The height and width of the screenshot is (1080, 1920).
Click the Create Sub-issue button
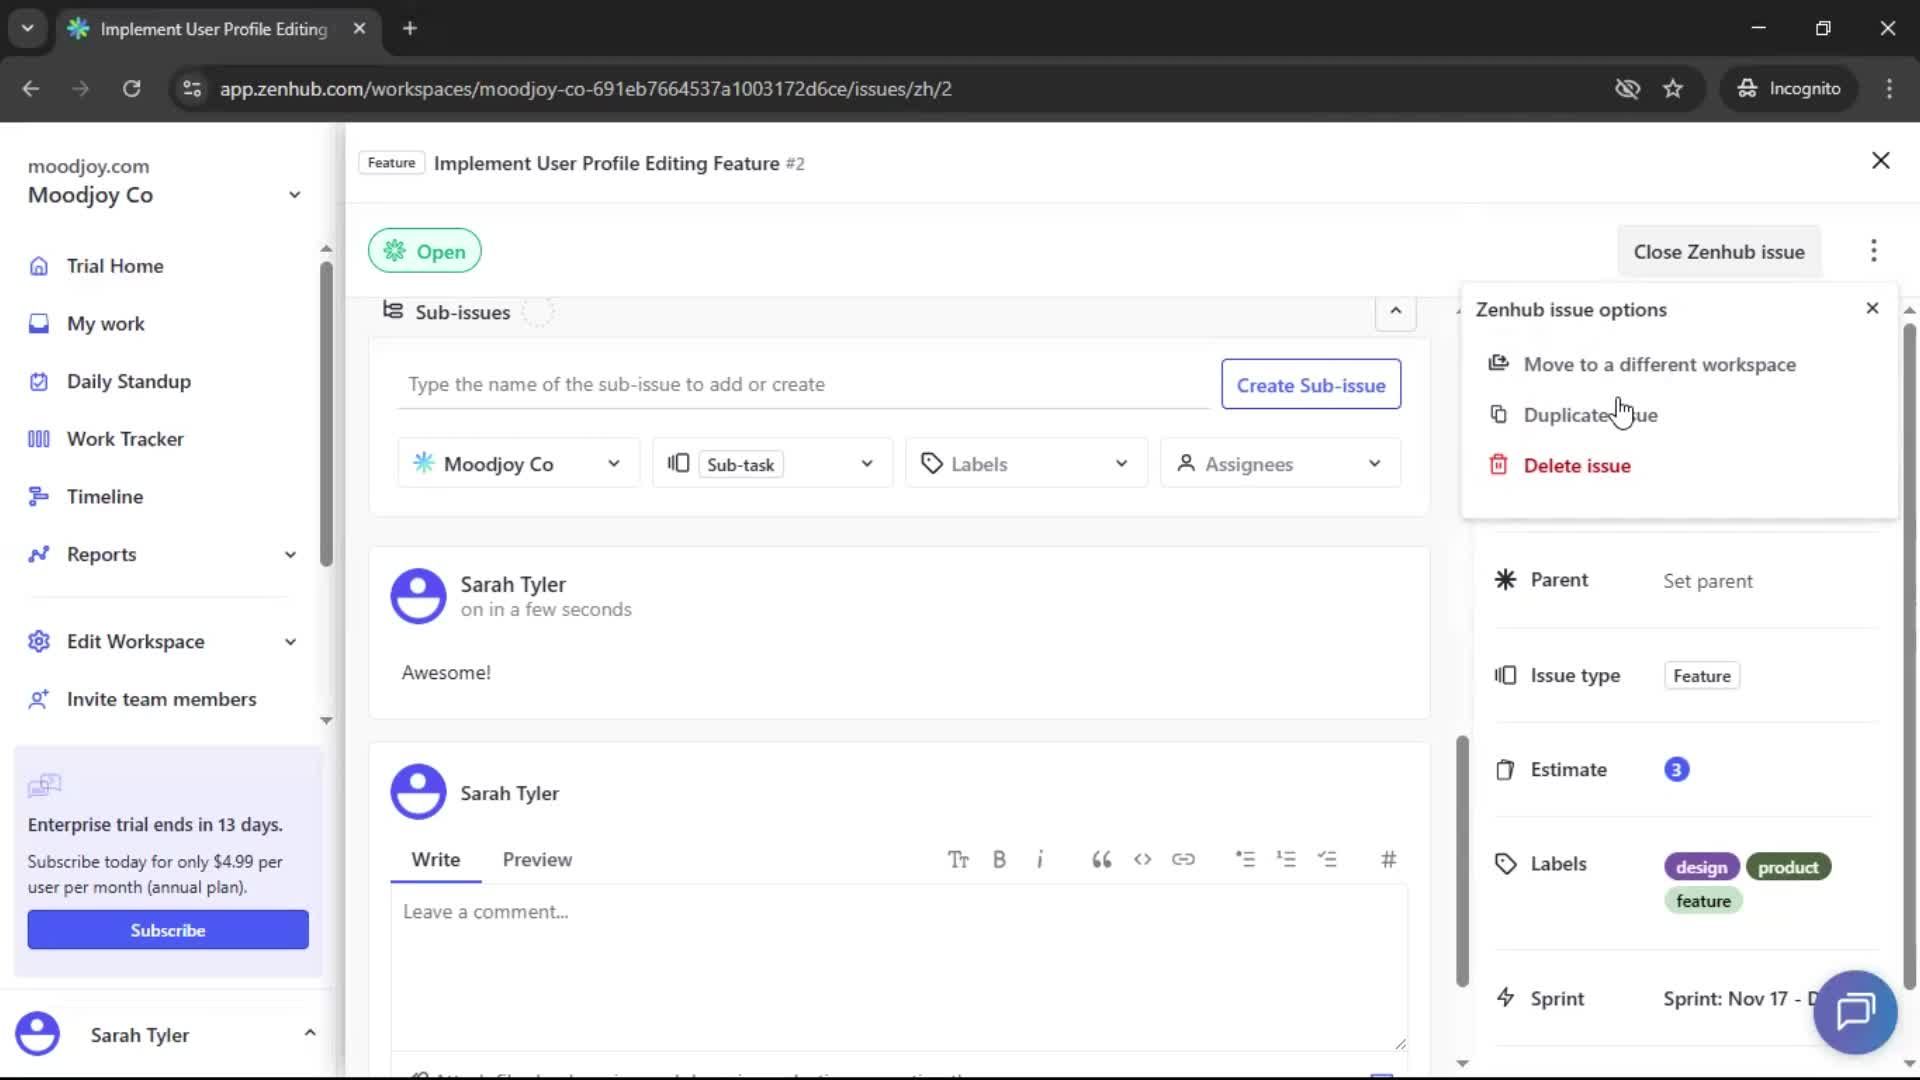pyautogui.click(x=1311, y=384)
